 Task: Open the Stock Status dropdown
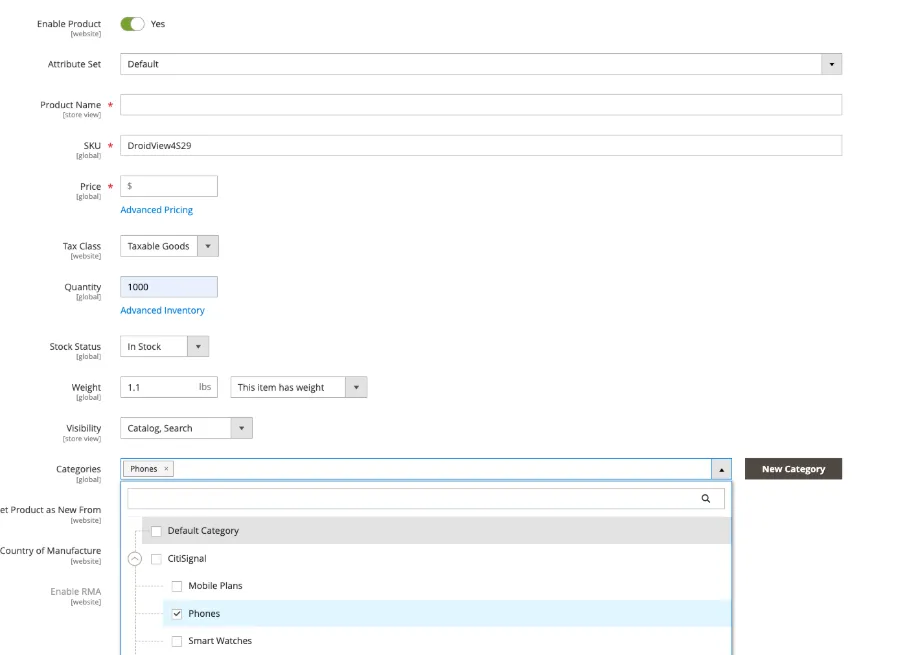[164, 346]
